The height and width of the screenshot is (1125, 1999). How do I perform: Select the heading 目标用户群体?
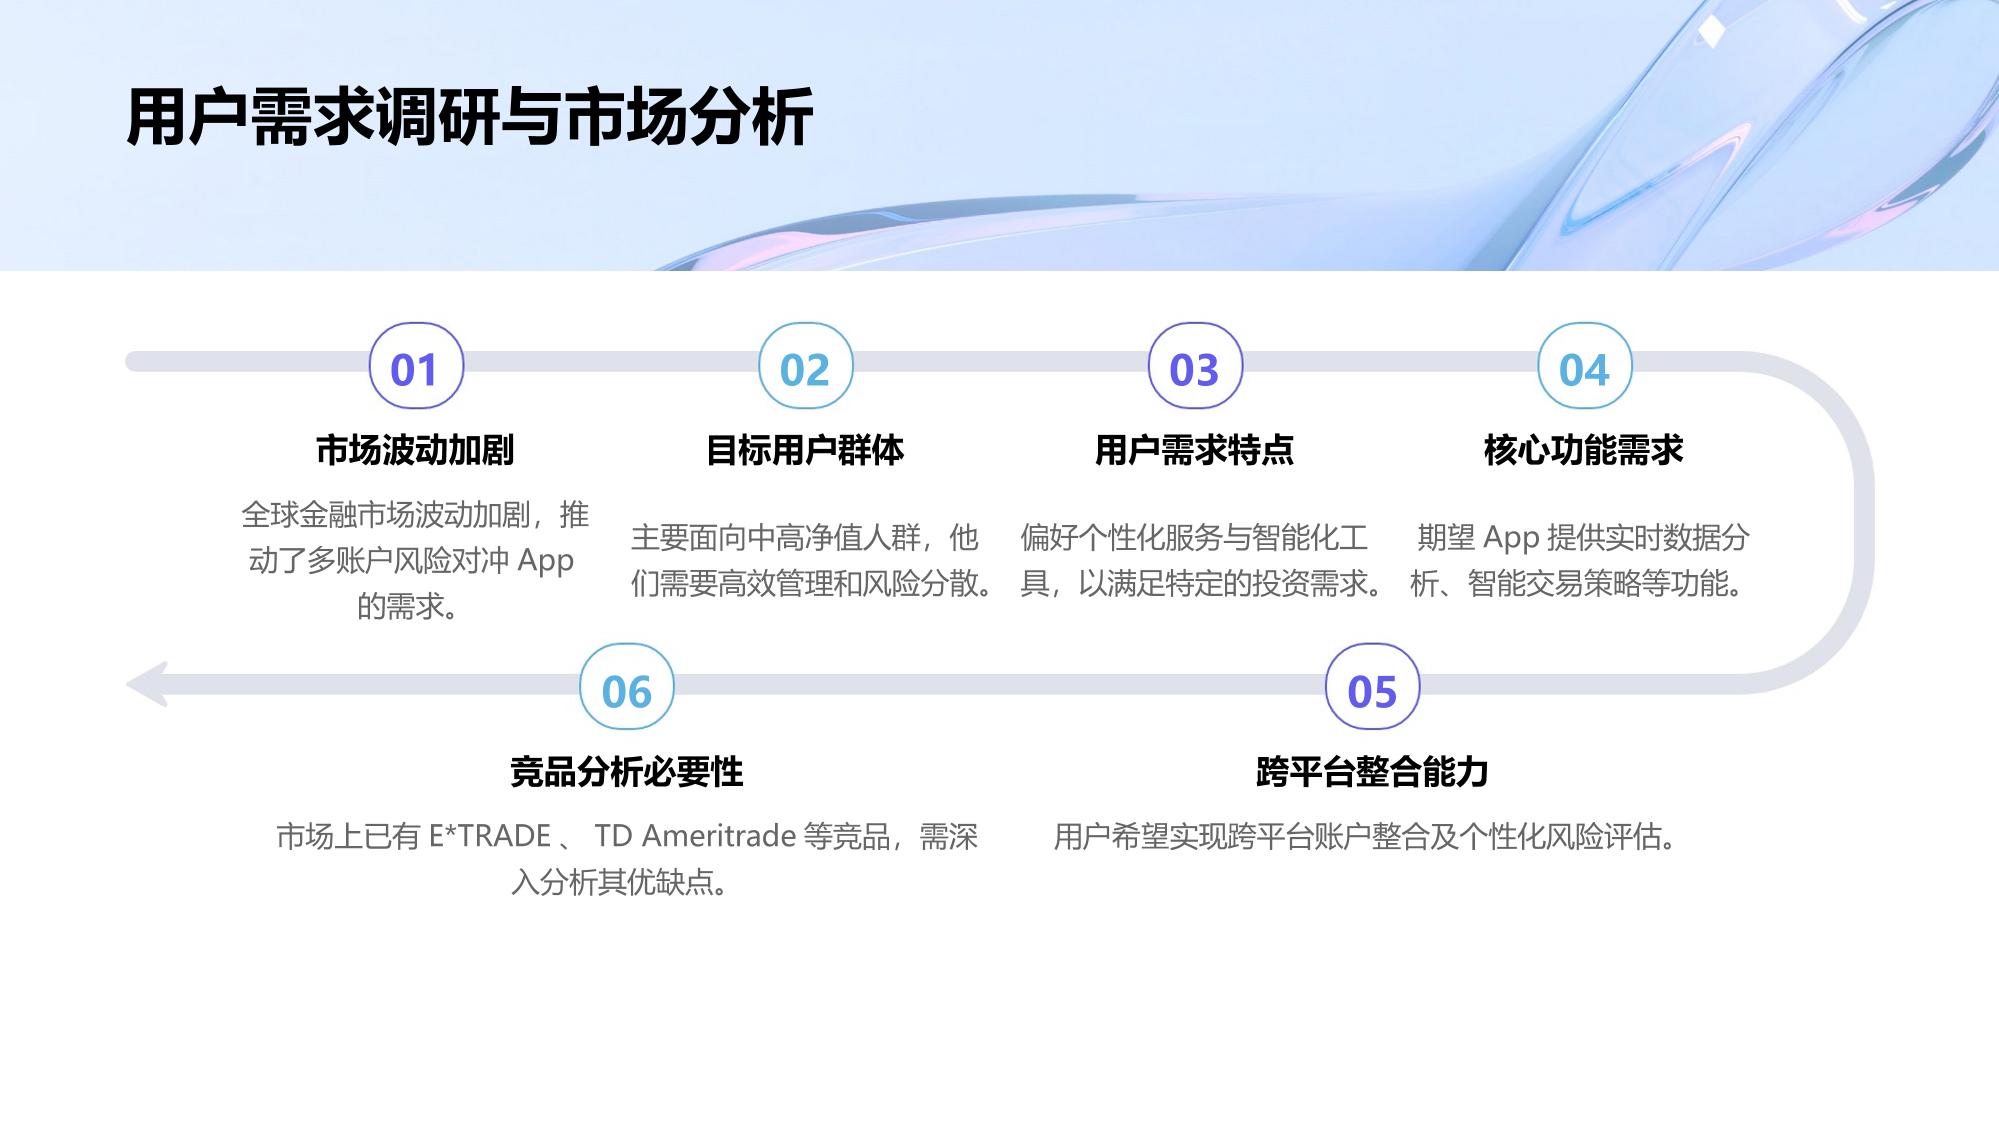805,450
